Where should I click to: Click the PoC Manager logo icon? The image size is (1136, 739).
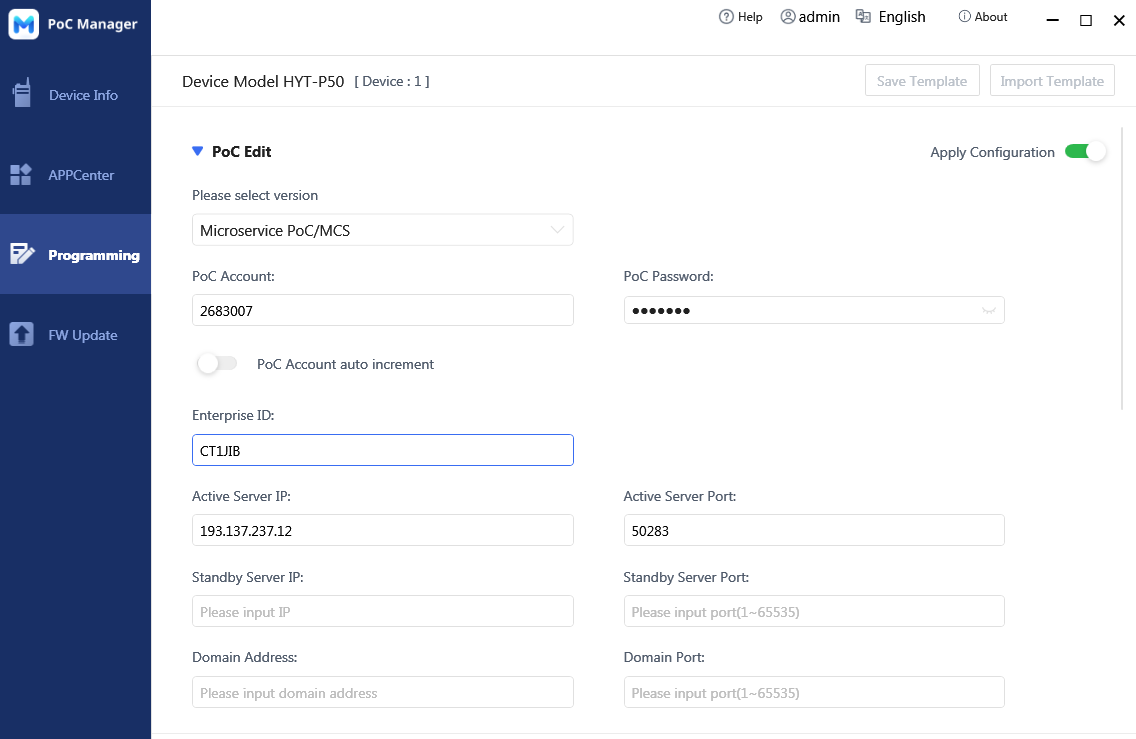pos(23,24)
